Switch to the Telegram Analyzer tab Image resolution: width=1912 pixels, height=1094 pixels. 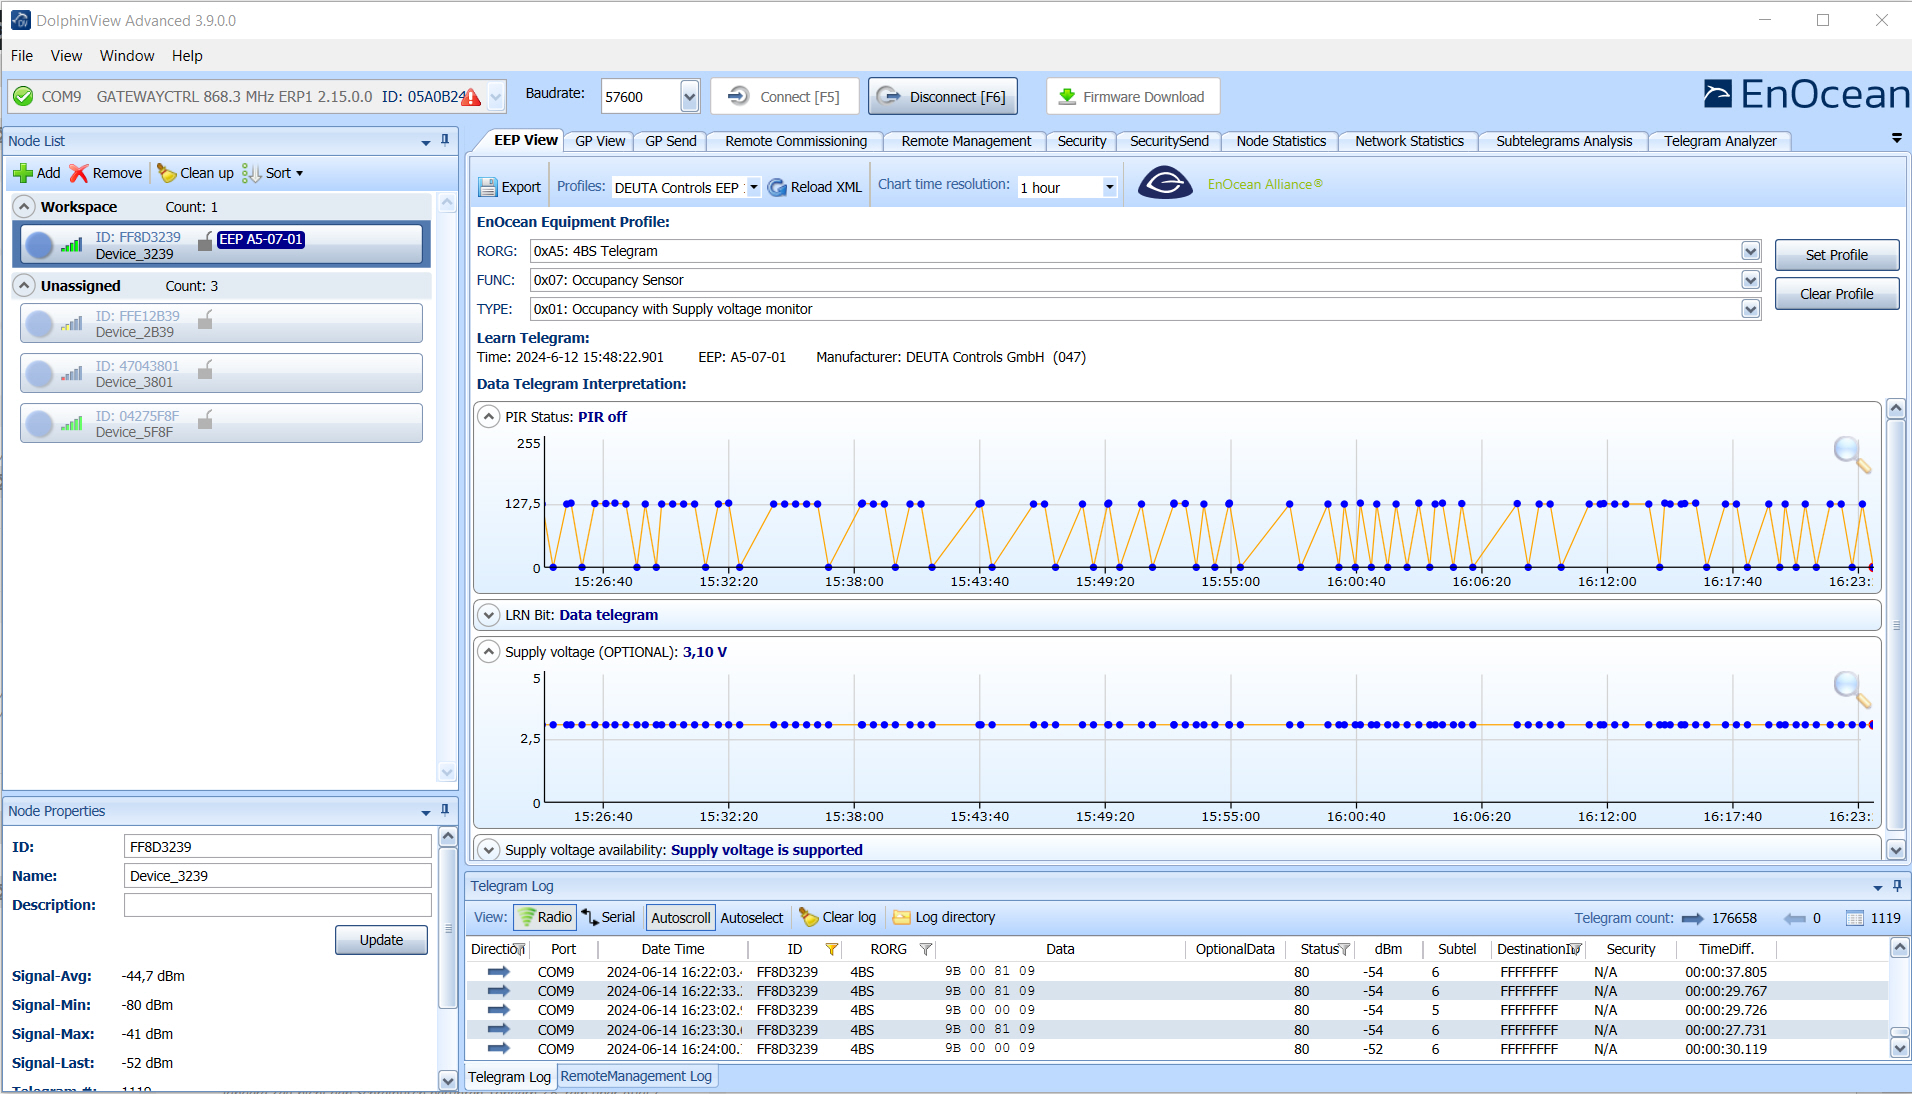pyautogui.click(x=1720, y=141)
